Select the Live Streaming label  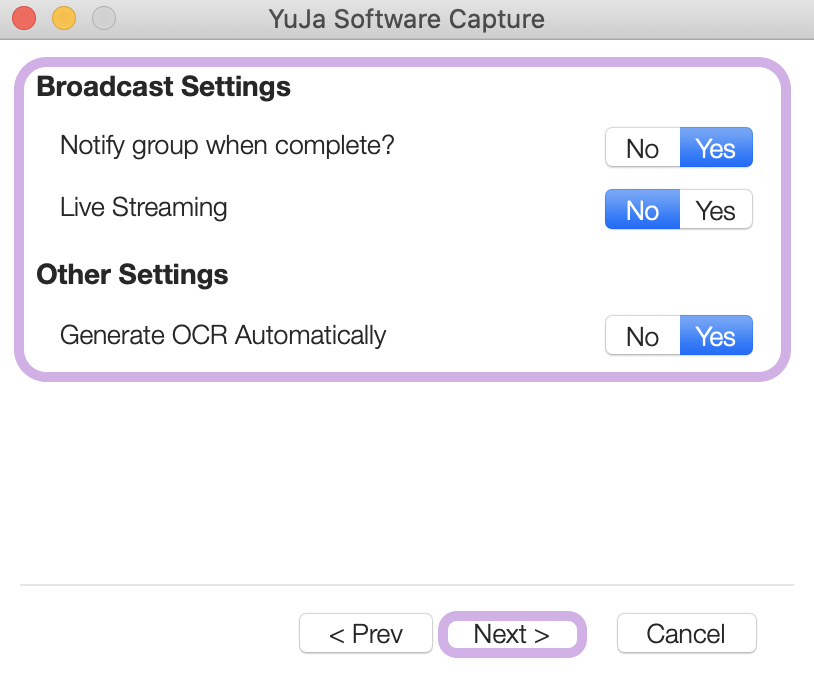tap(144, 208)
